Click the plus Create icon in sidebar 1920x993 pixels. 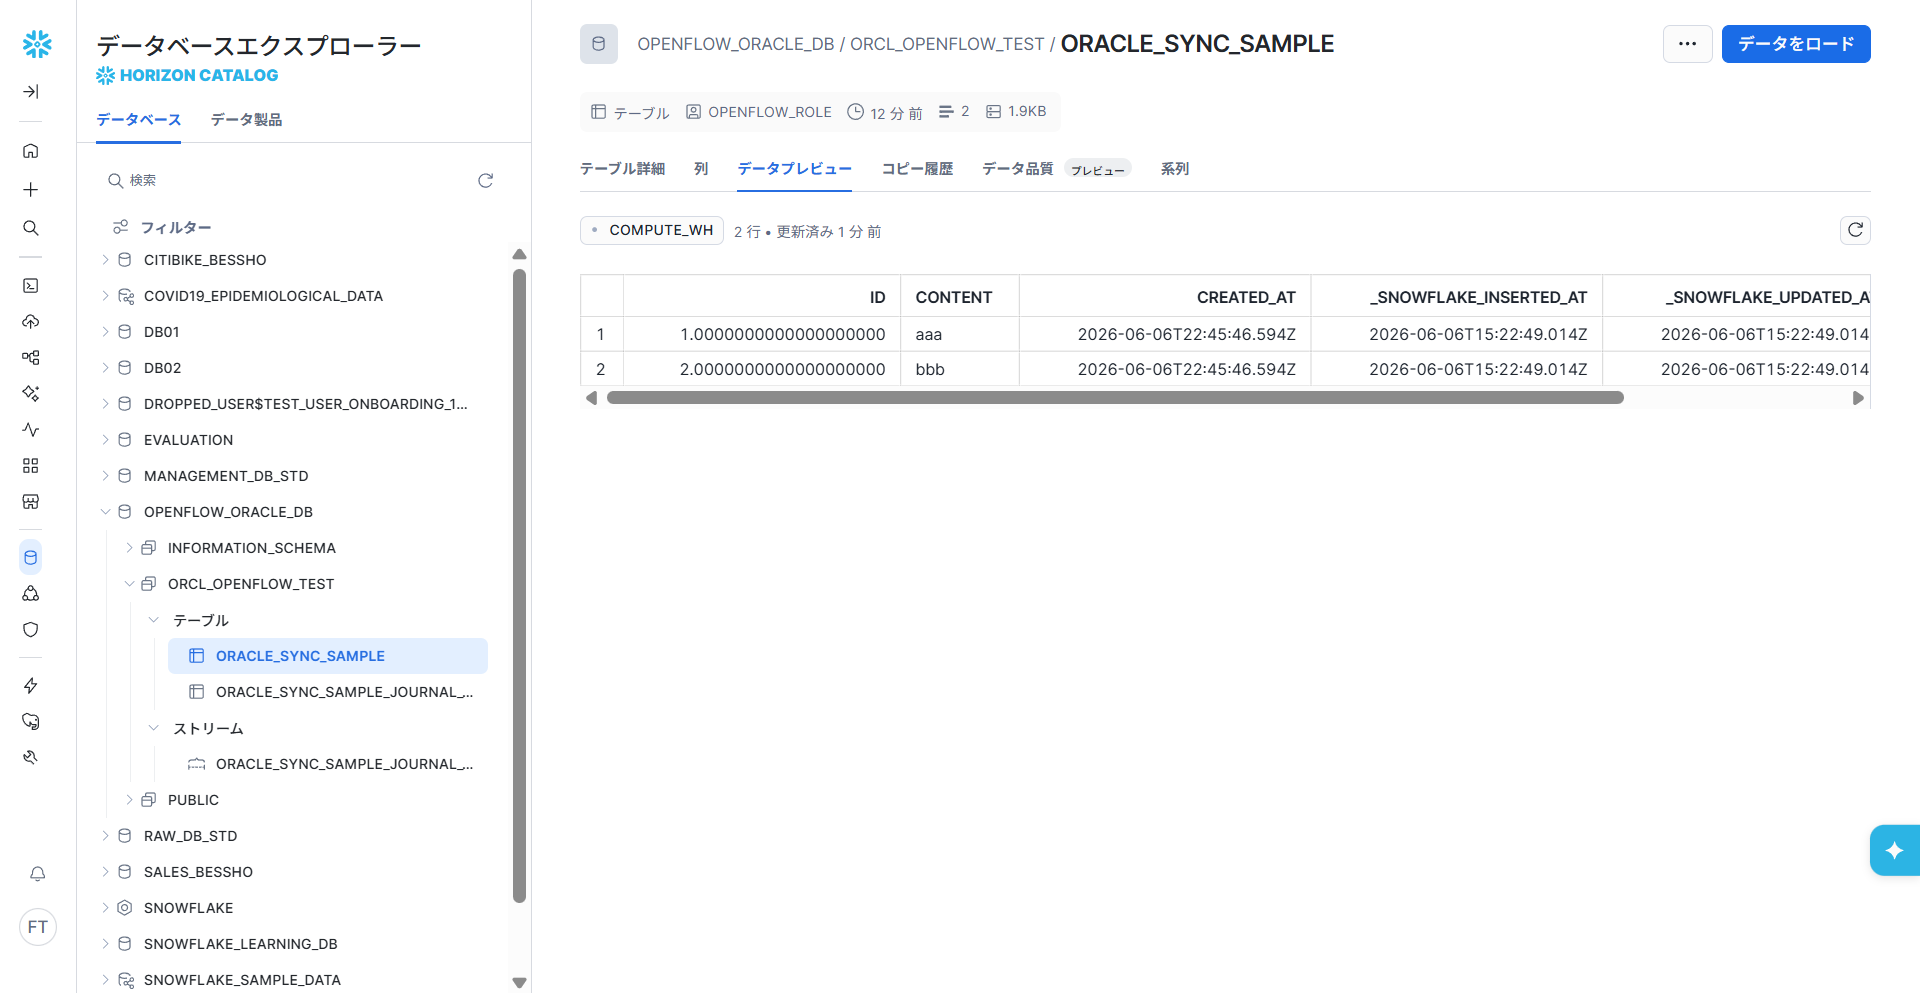tap(31, 190)
